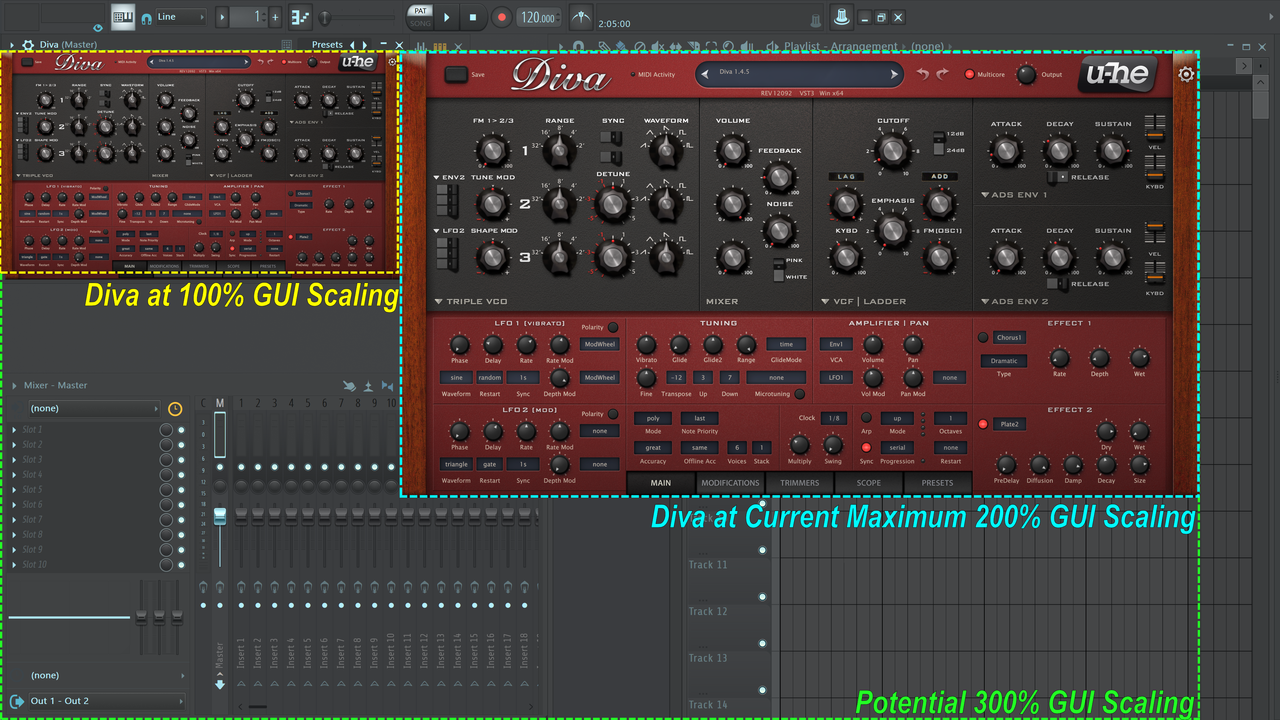Click Diva's undo arrow icon
Viewport: 1280px width, 720px height.
922,73
